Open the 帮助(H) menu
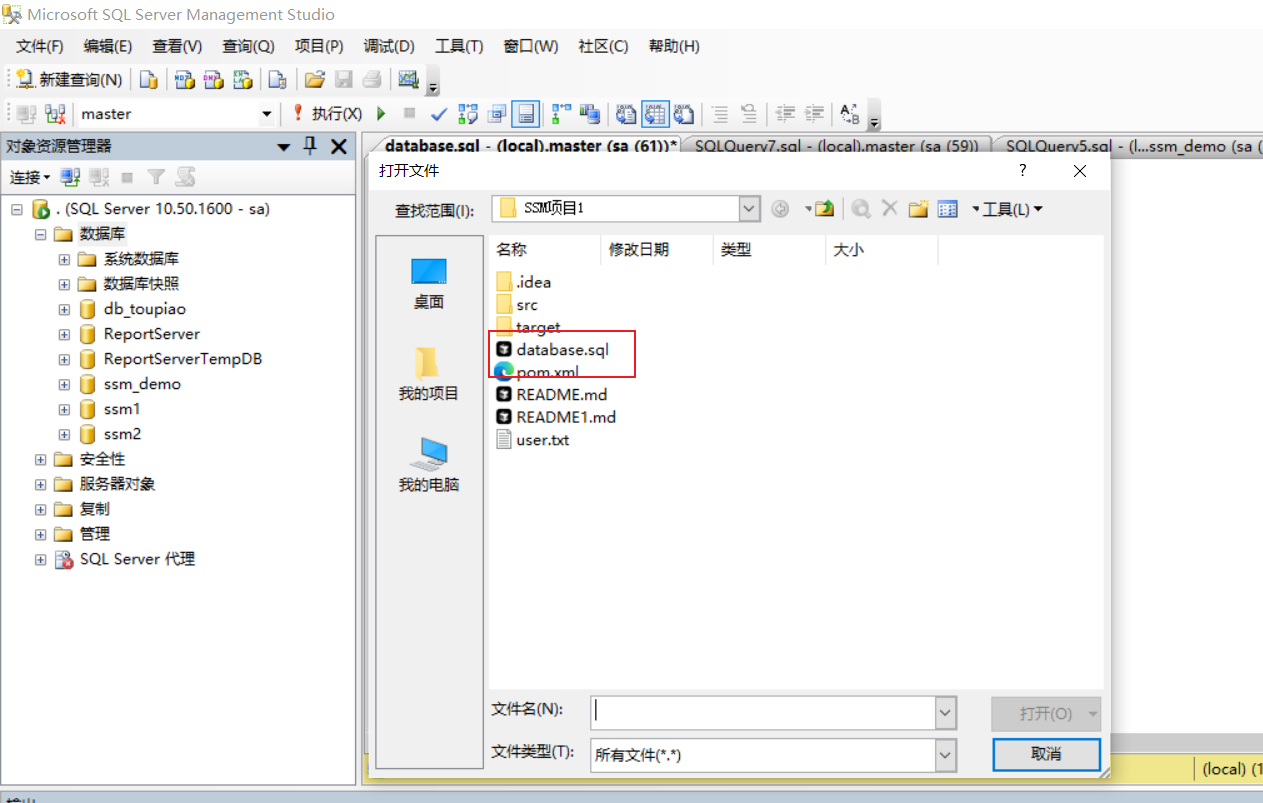The width and height of the screenshot is (1263, 803). (x=674, y=46)
